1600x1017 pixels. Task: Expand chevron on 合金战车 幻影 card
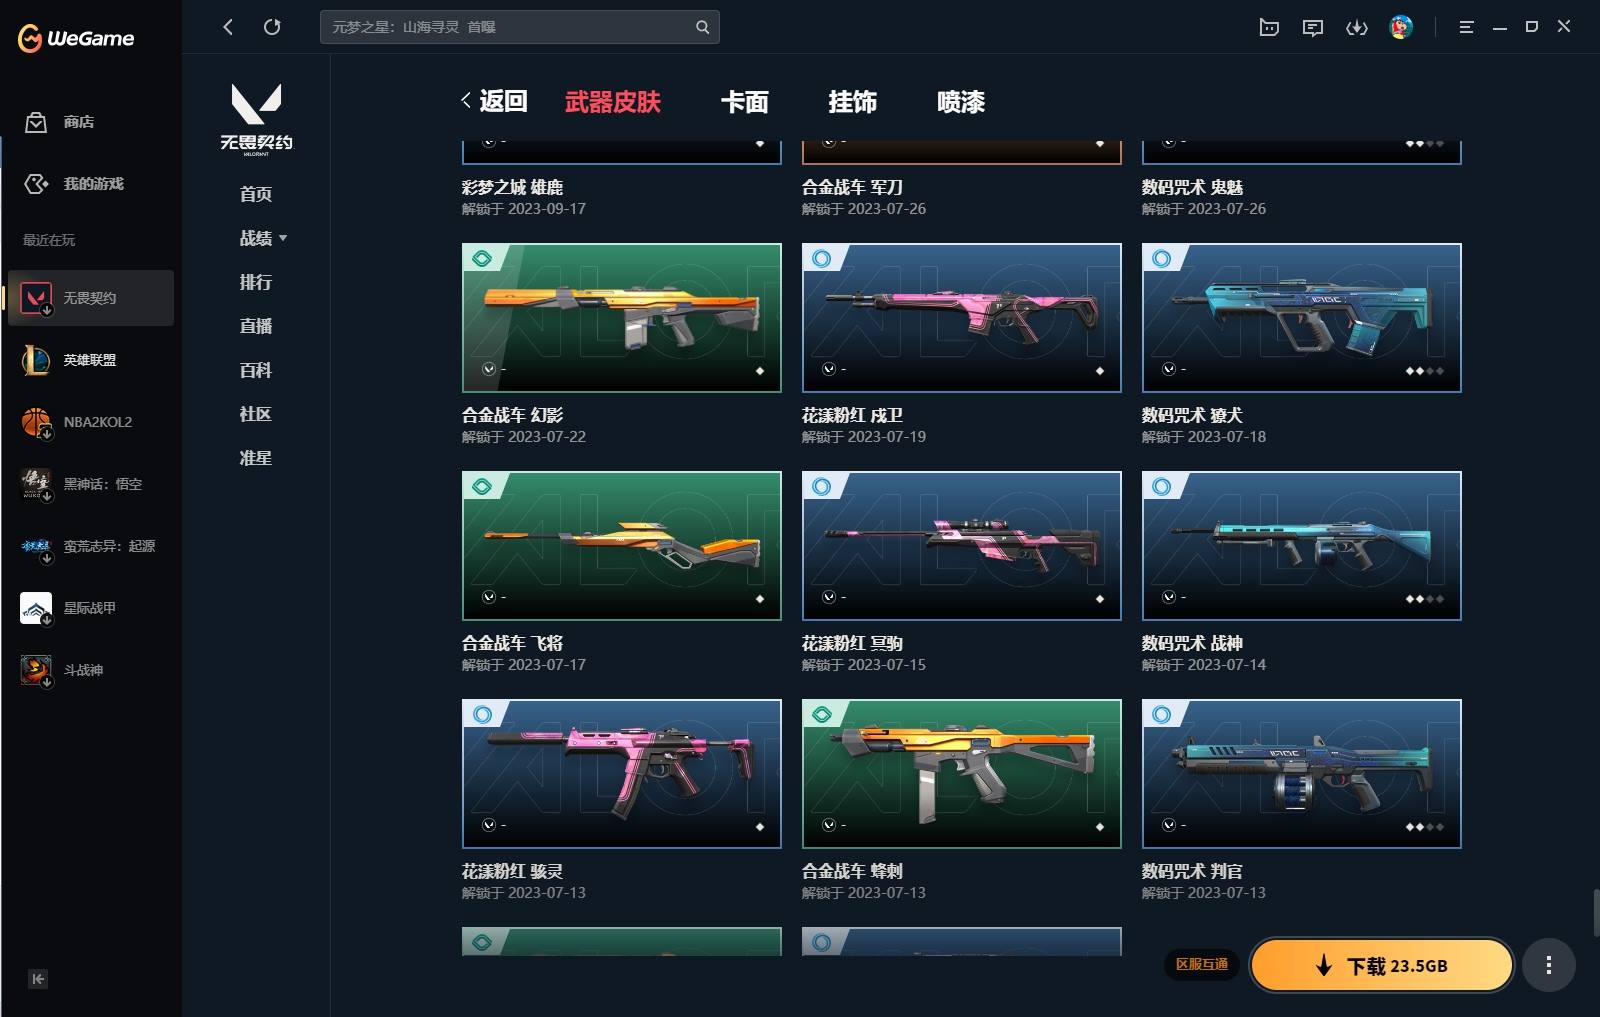489,369
